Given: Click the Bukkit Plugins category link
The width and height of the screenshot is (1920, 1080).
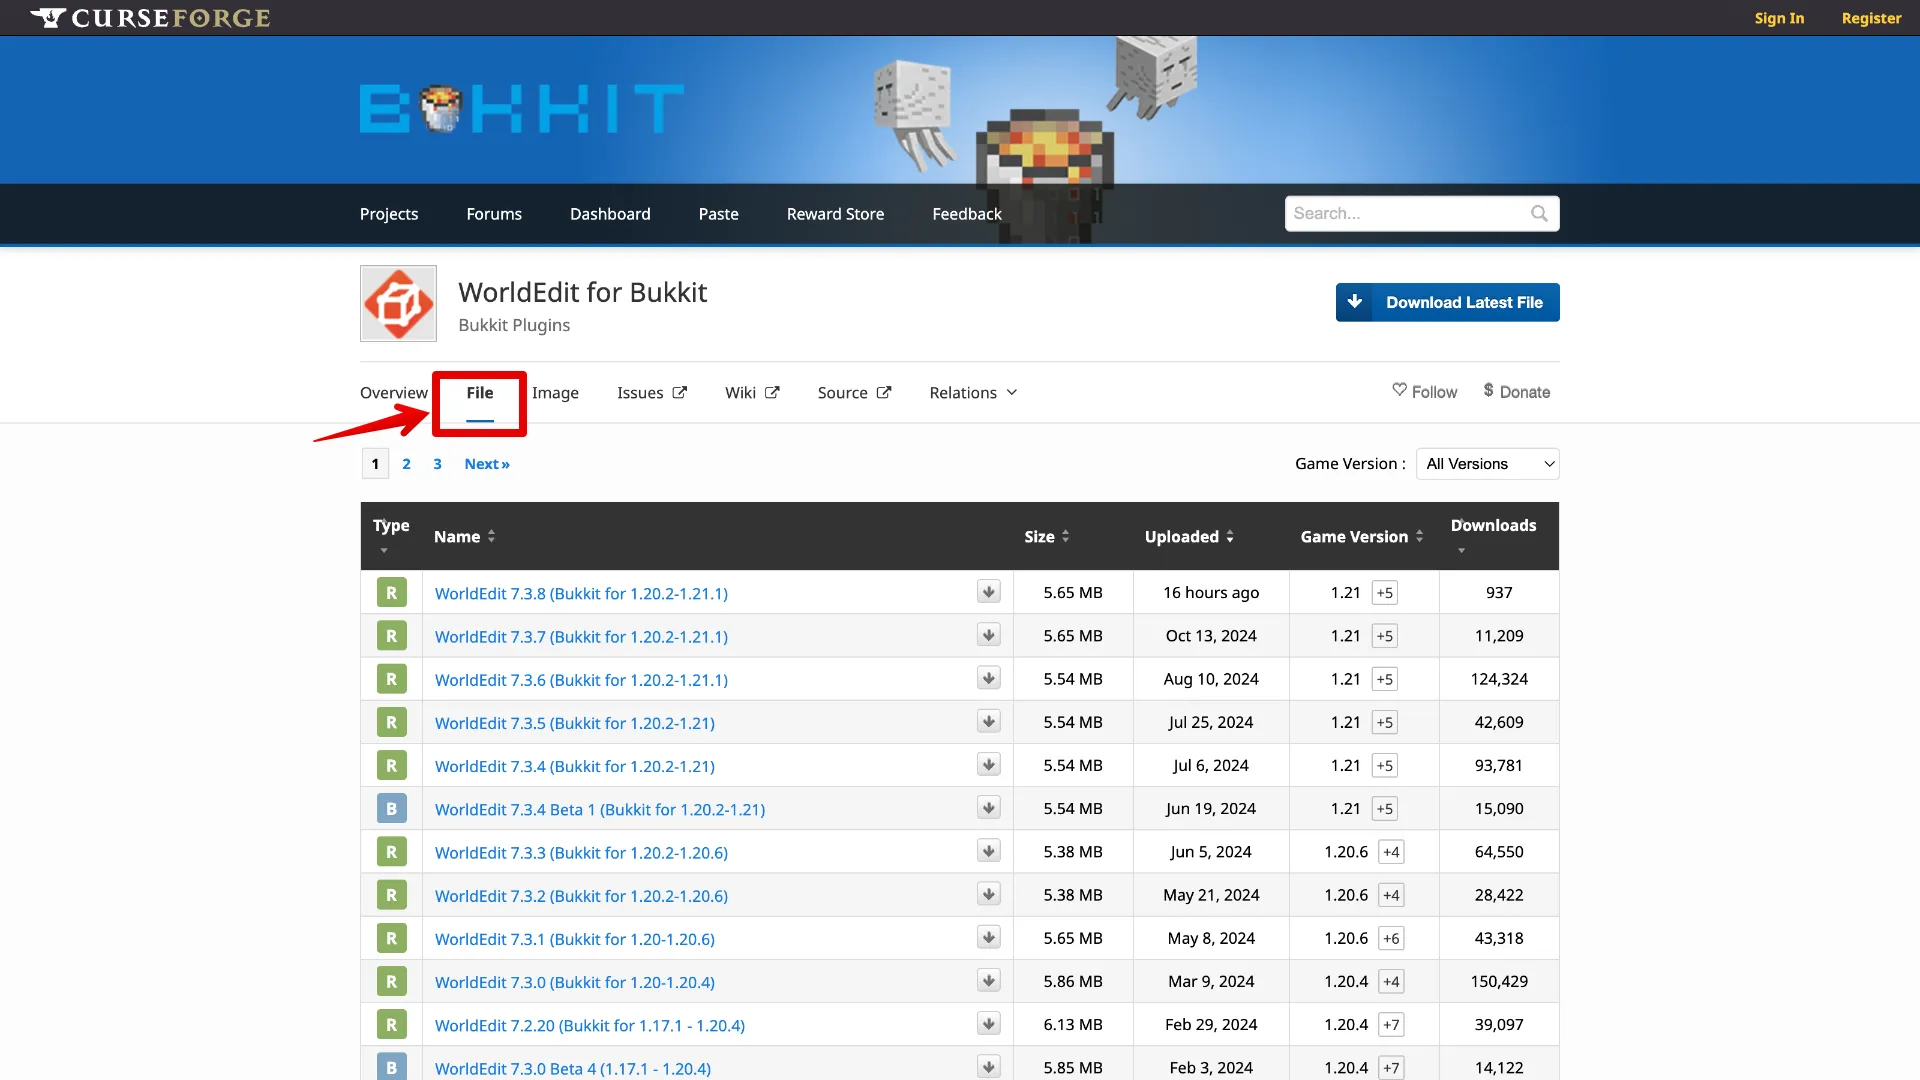Looking at the screenshot, I should click(x=514, y=325).
